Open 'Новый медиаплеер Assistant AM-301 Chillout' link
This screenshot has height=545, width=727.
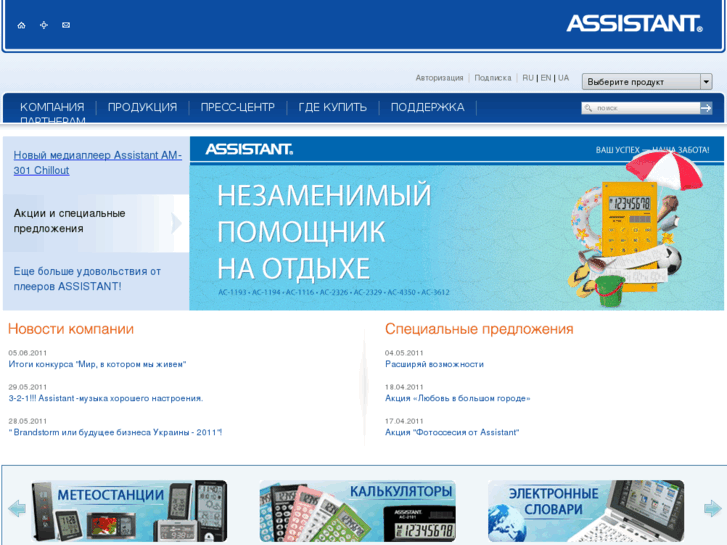point(97,163)
